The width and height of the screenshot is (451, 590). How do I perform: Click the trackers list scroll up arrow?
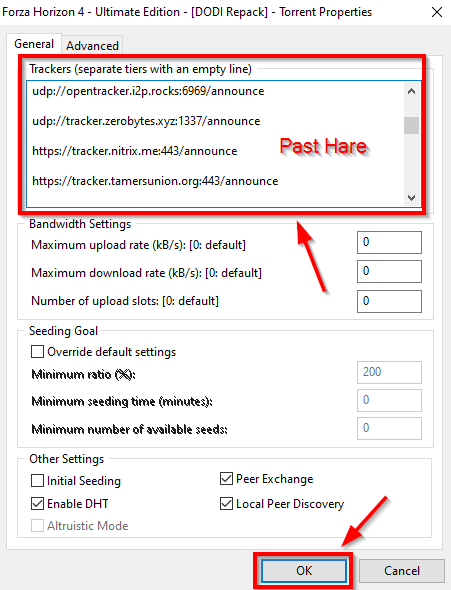411,91
